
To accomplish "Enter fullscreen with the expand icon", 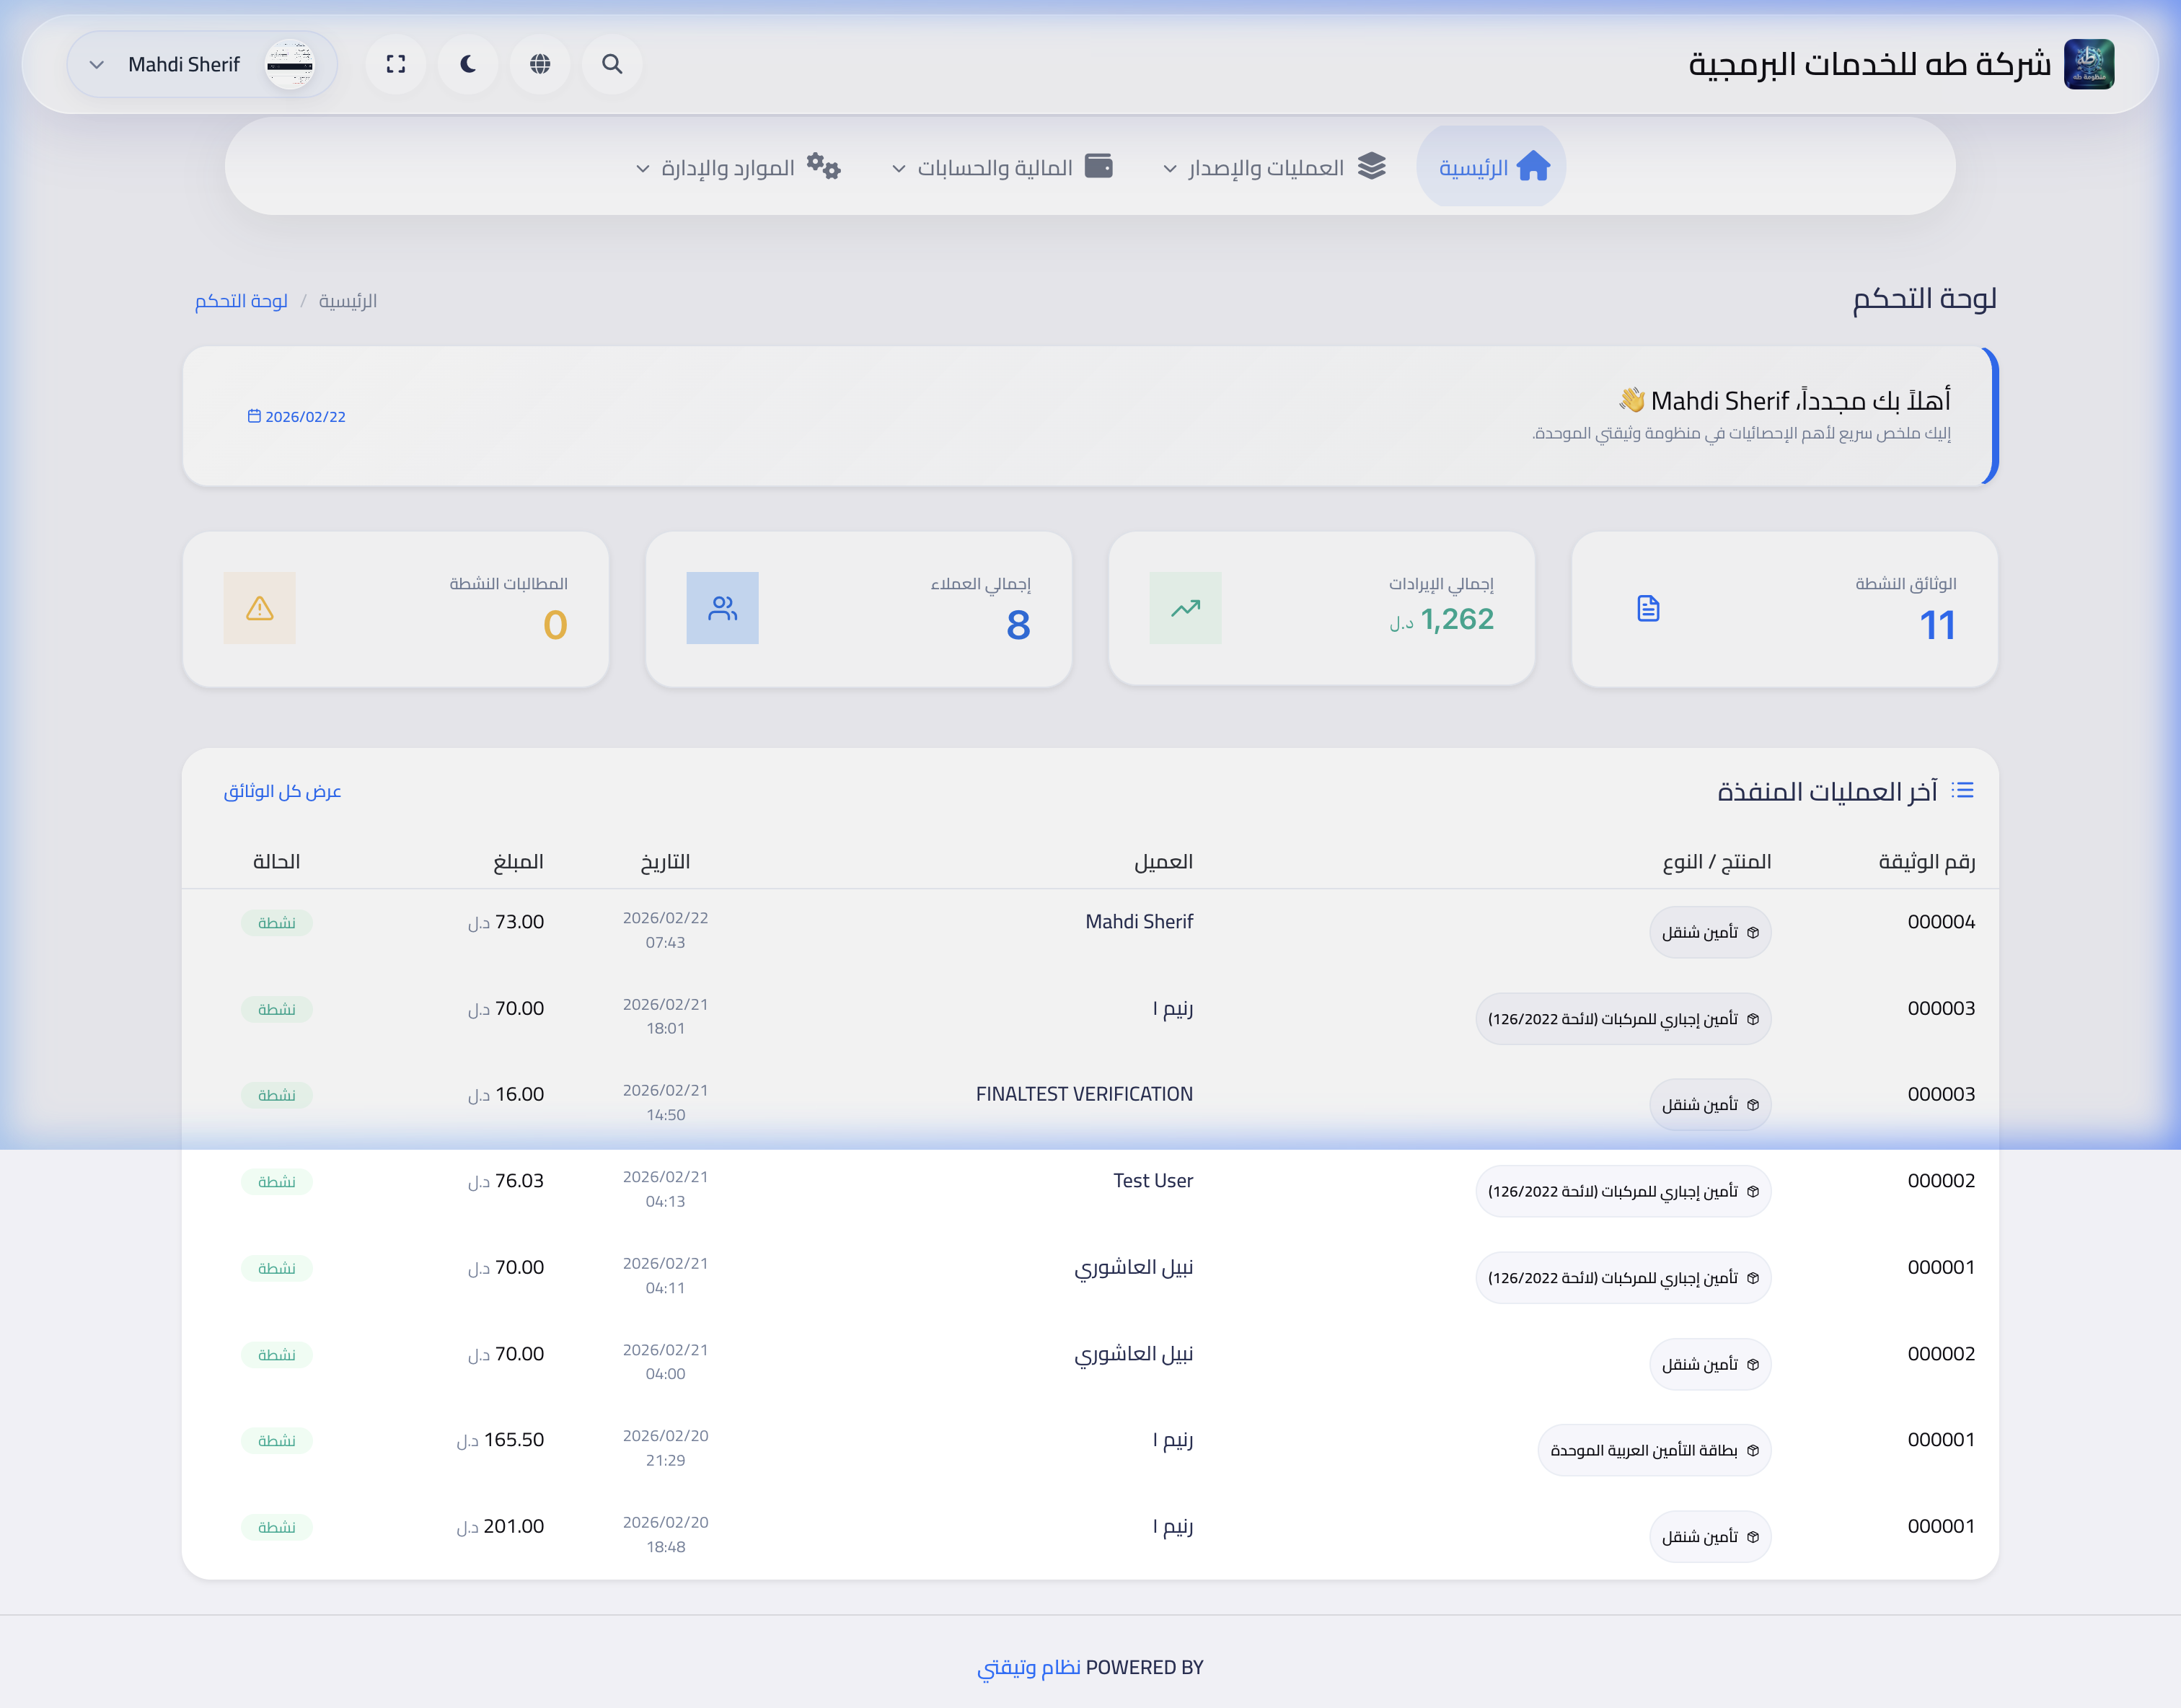I will point(396,64).
